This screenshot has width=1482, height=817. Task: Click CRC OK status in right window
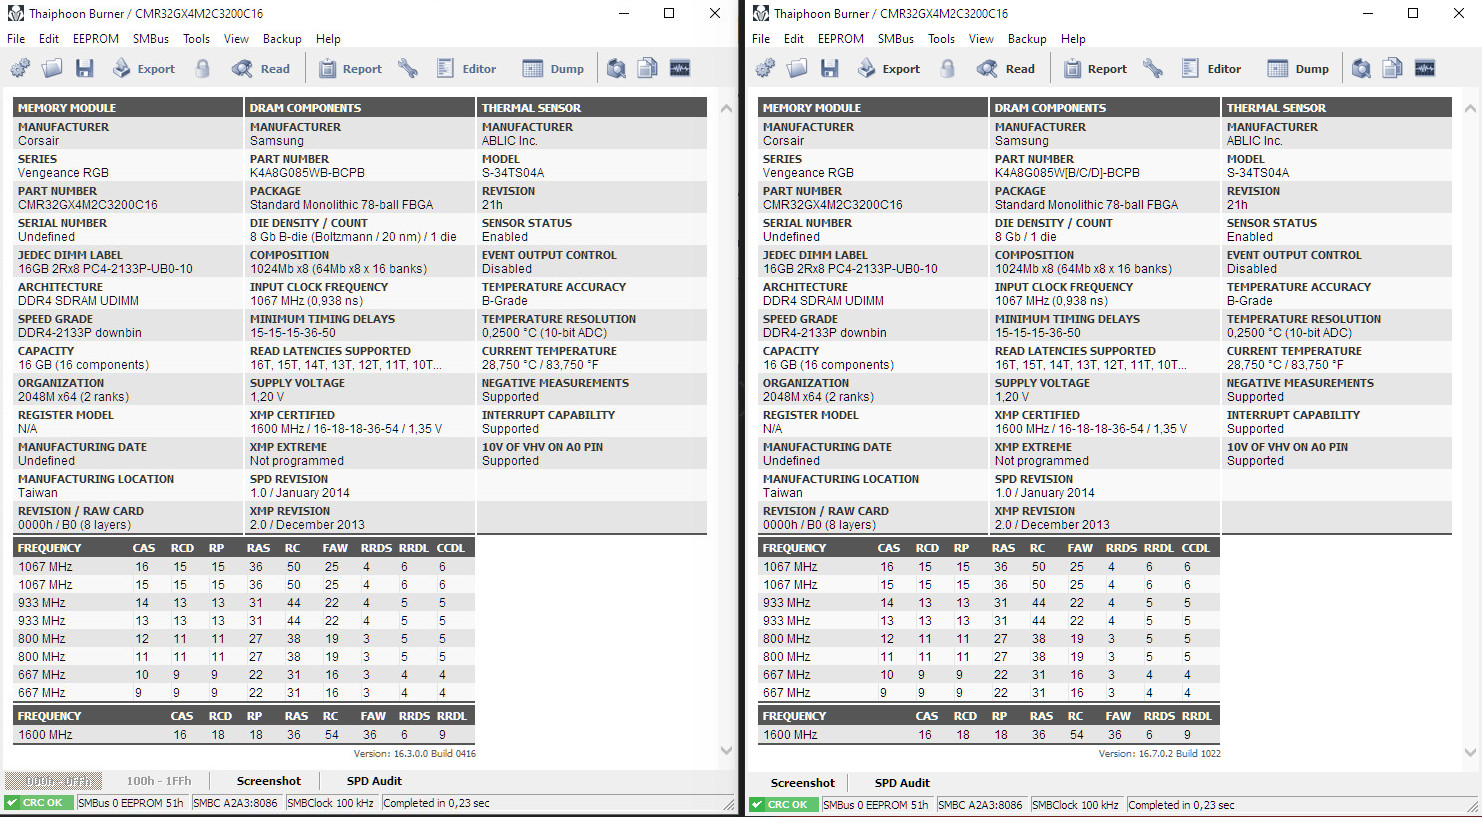tap(783, 805)
